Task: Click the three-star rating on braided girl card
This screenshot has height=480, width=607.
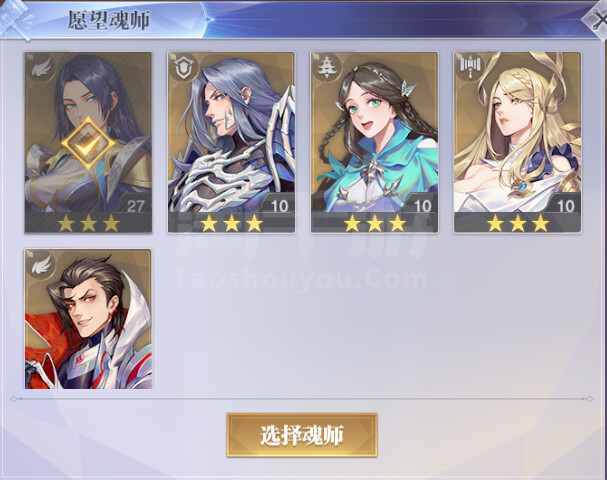Action: point(374,223)
